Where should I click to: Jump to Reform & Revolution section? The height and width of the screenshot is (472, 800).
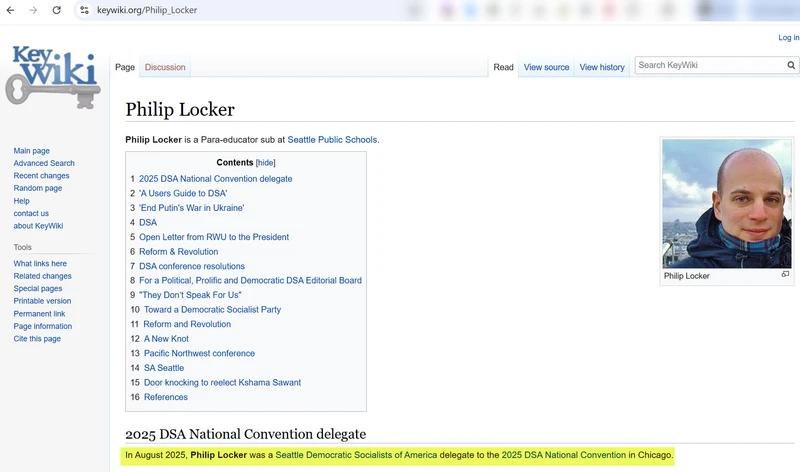tap(179, 252)
